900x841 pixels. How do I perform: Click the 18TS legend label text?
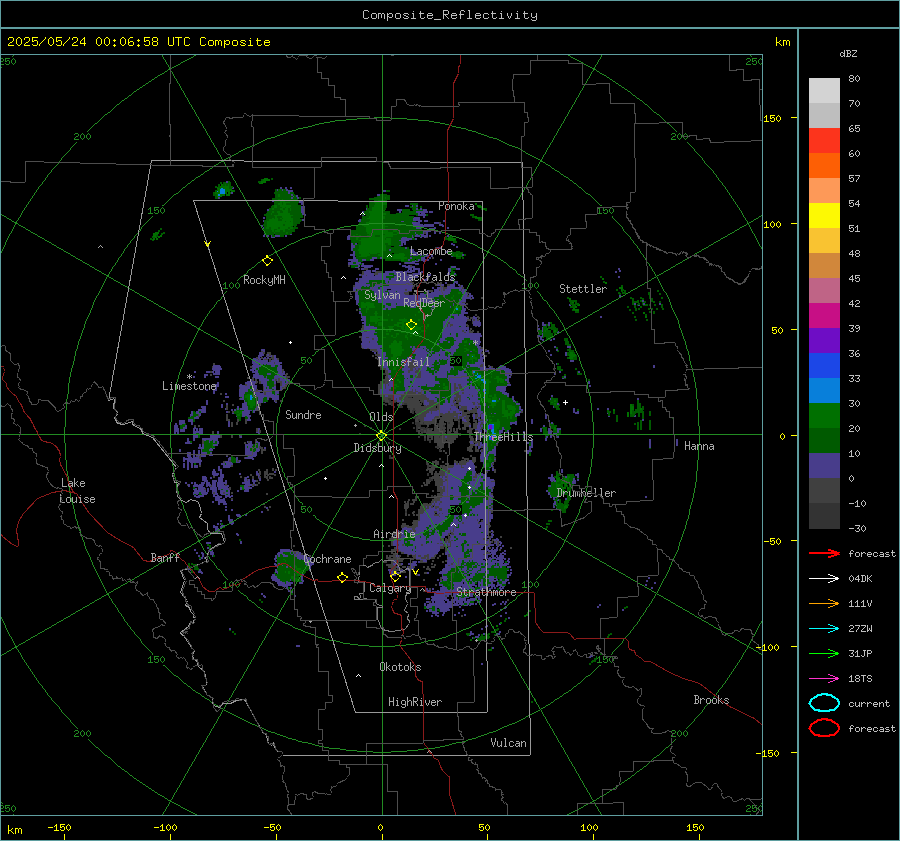pyautogui.click(x=860, y=679)
